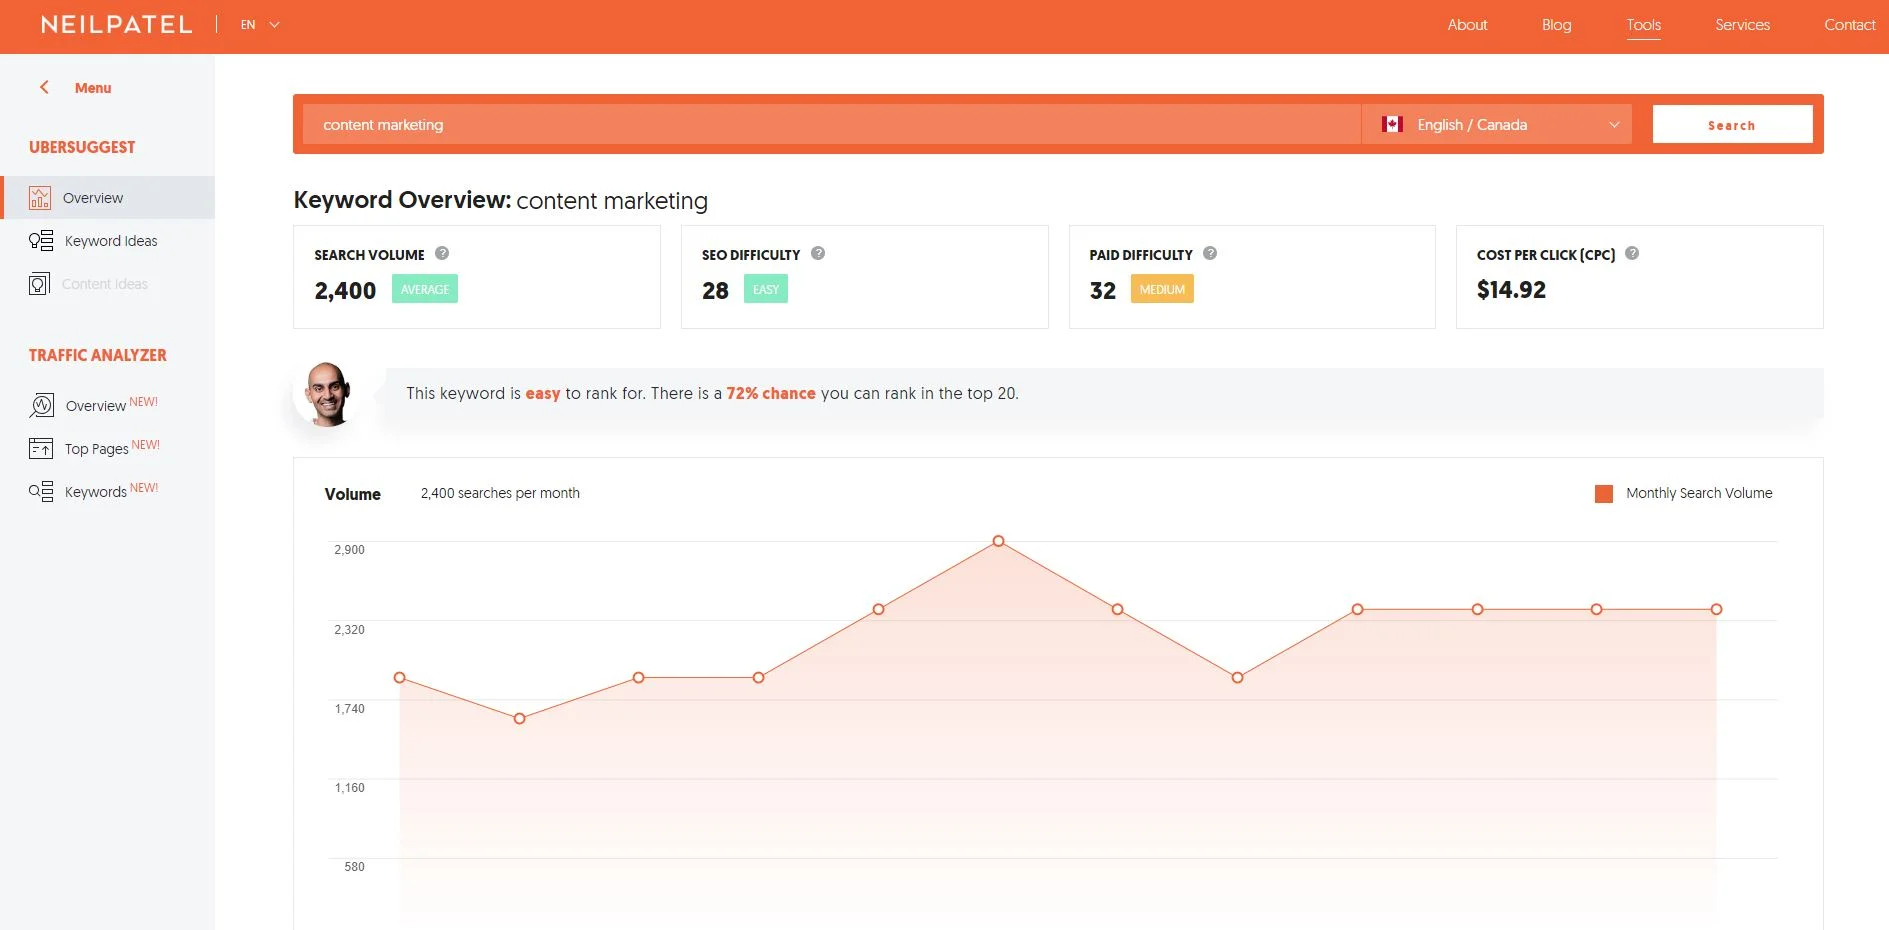Go to the Contact page
Image resolution: width=1889 pixels, height=930 pixels.
(1849, 25)
